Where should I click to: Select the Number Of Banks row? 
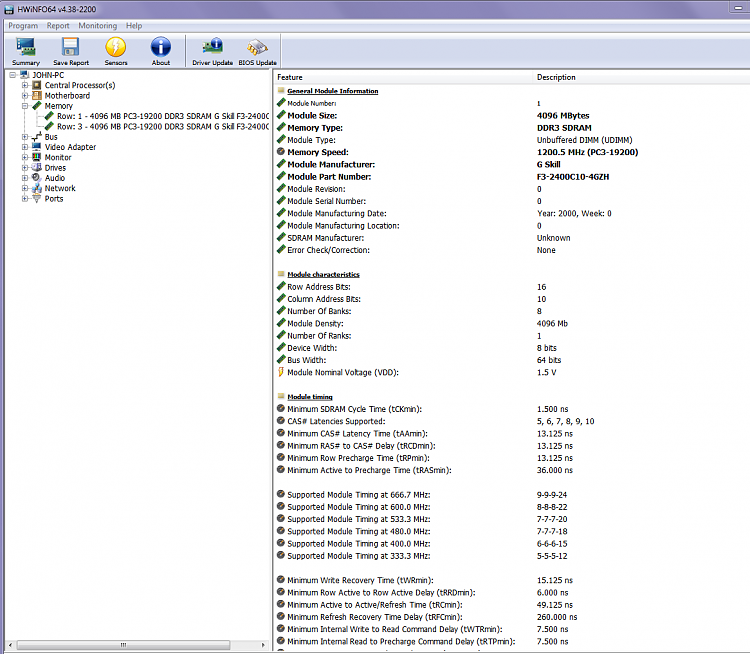(512, 311)
